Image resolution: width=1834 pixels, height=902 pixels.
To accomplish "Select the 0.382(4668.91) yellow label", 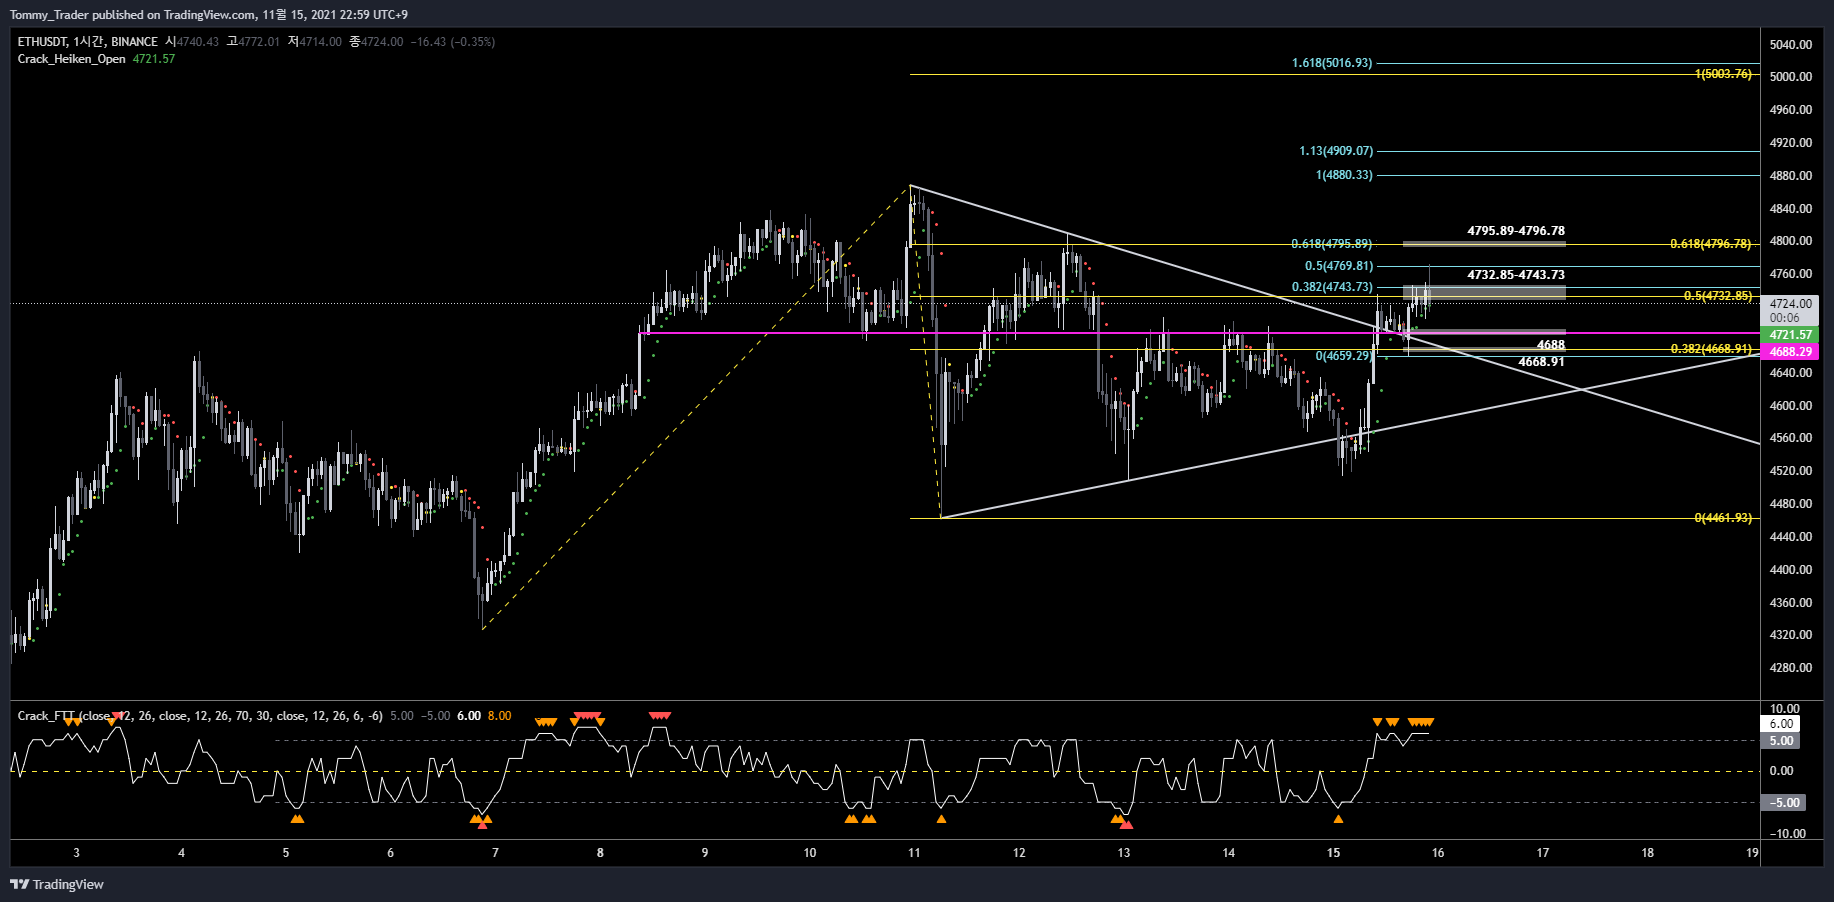I will click(1711, 349).
